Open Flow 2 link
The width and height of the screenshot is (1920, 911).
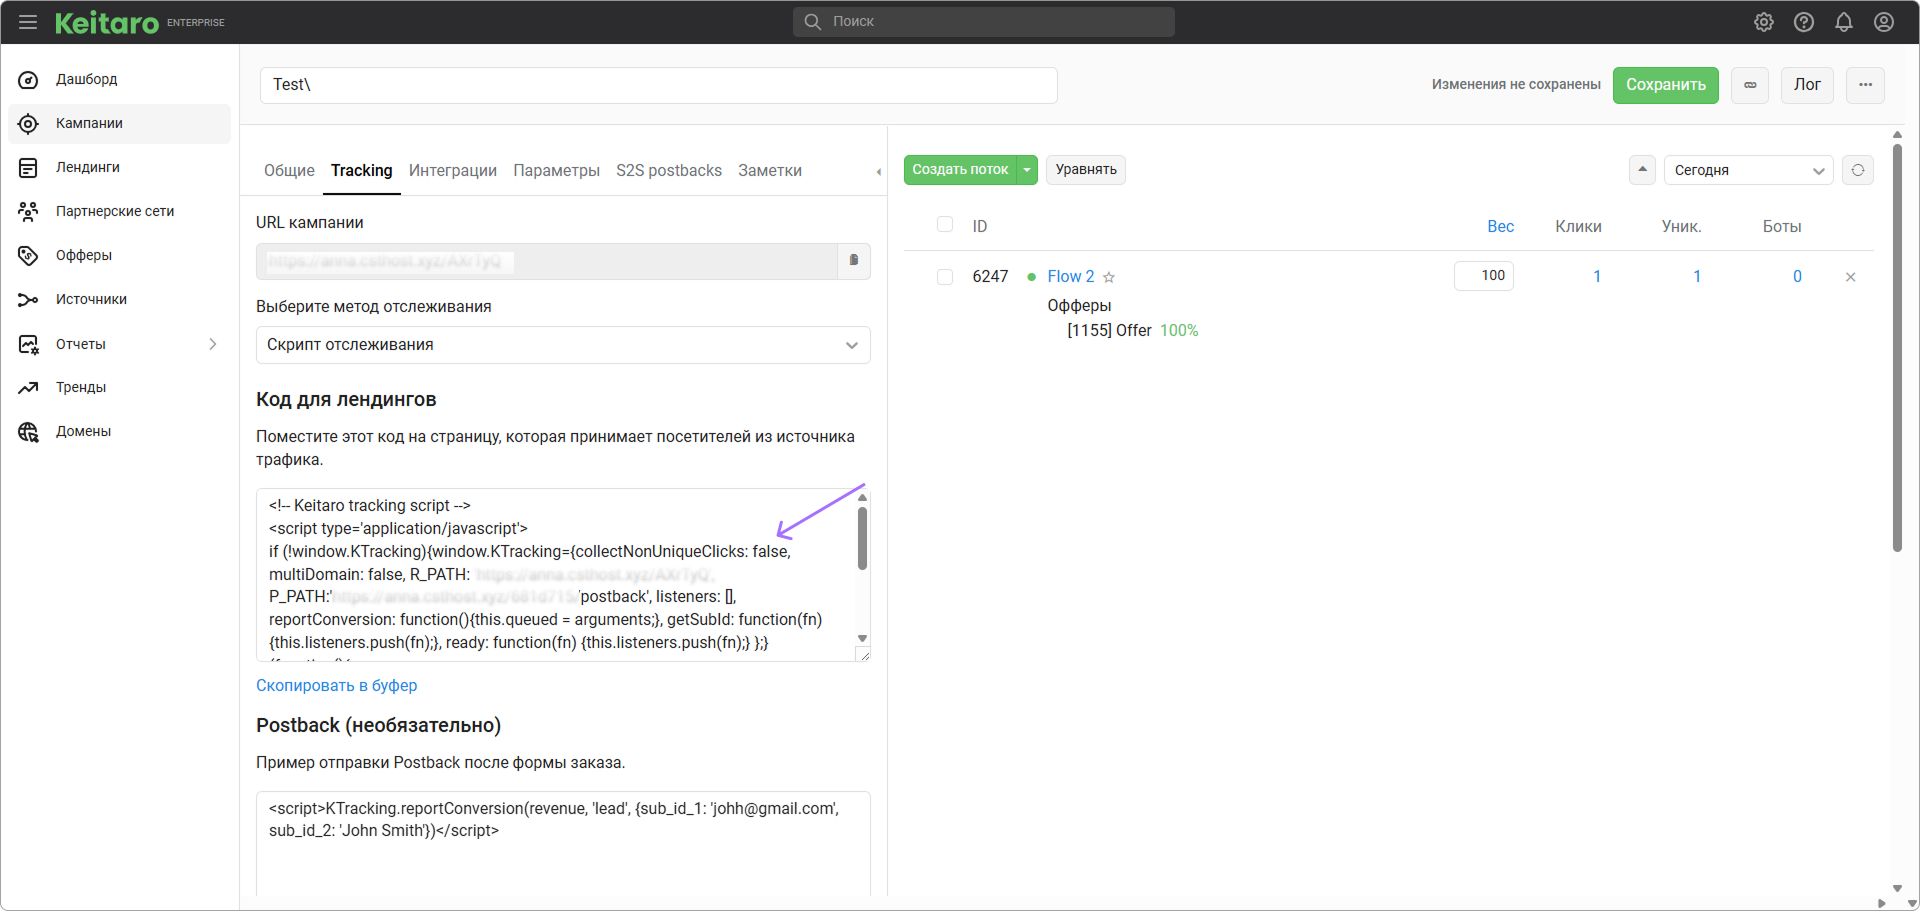[x=1070, y=276]
